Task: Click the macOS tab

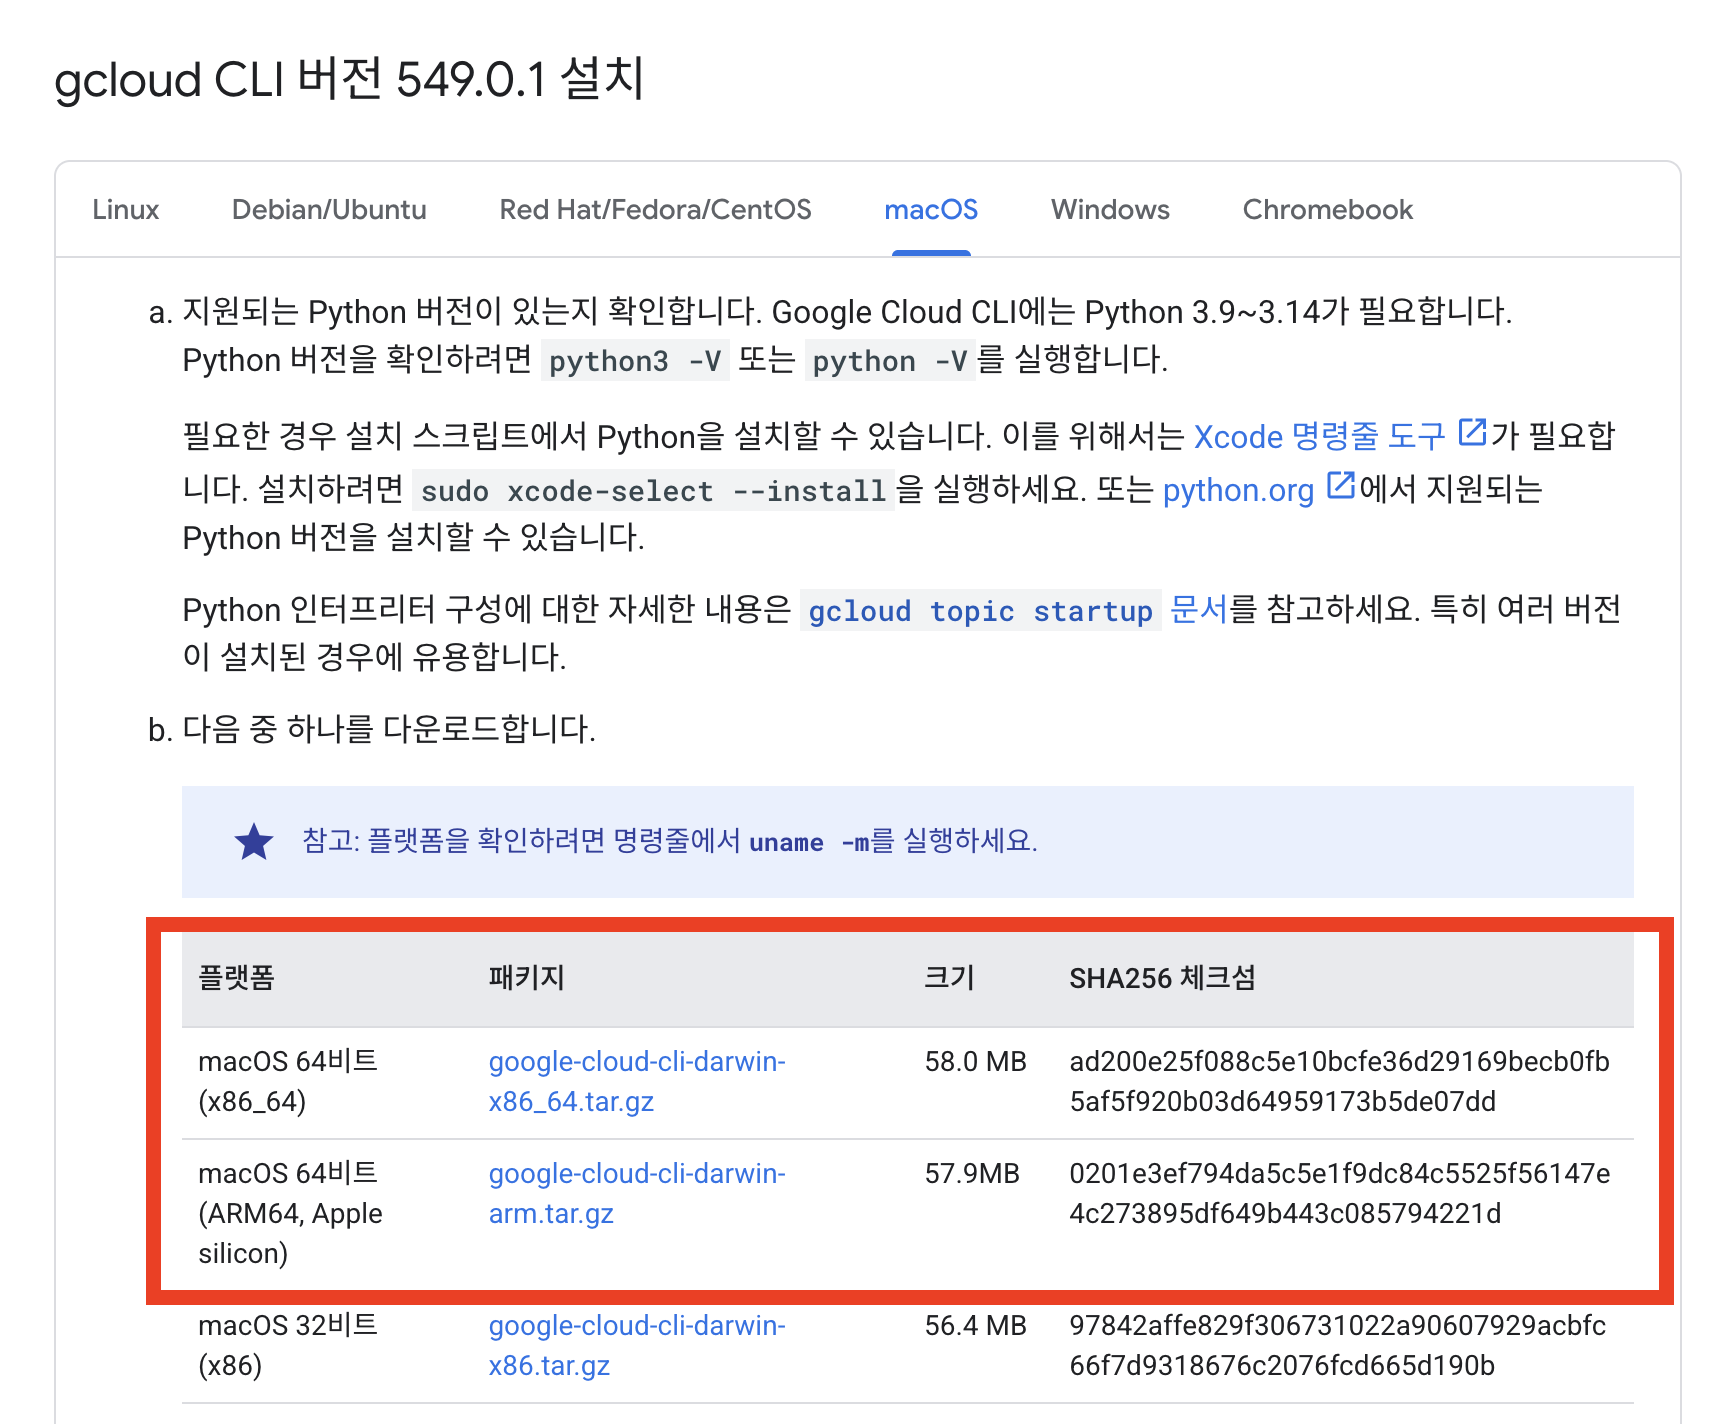Action: pyautogui.click(x=931, y=210)
